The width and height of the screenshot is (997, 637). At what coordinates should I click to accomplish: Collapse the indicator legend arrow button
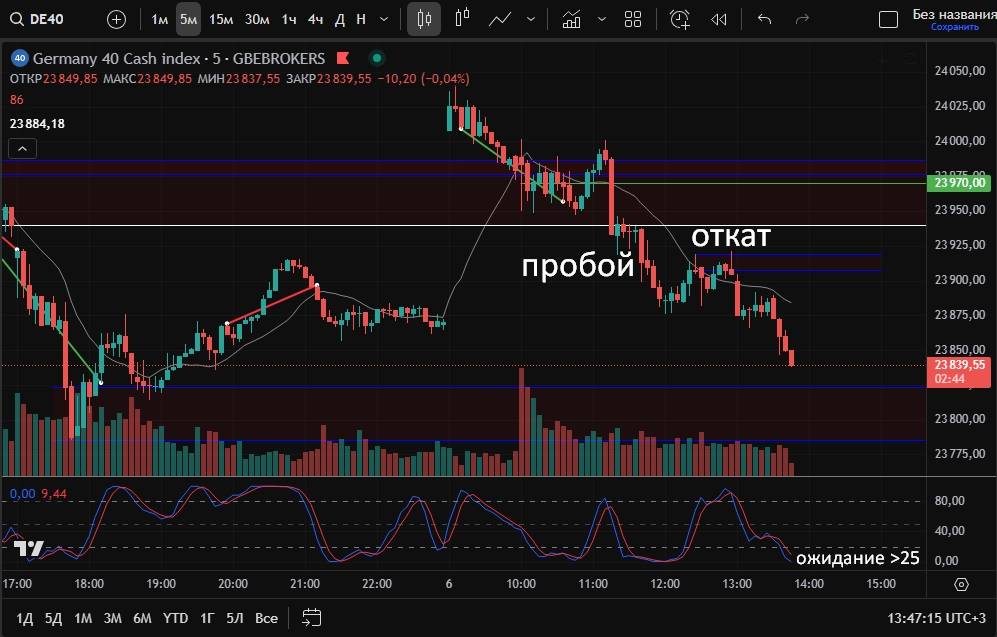tap(23, 149)
